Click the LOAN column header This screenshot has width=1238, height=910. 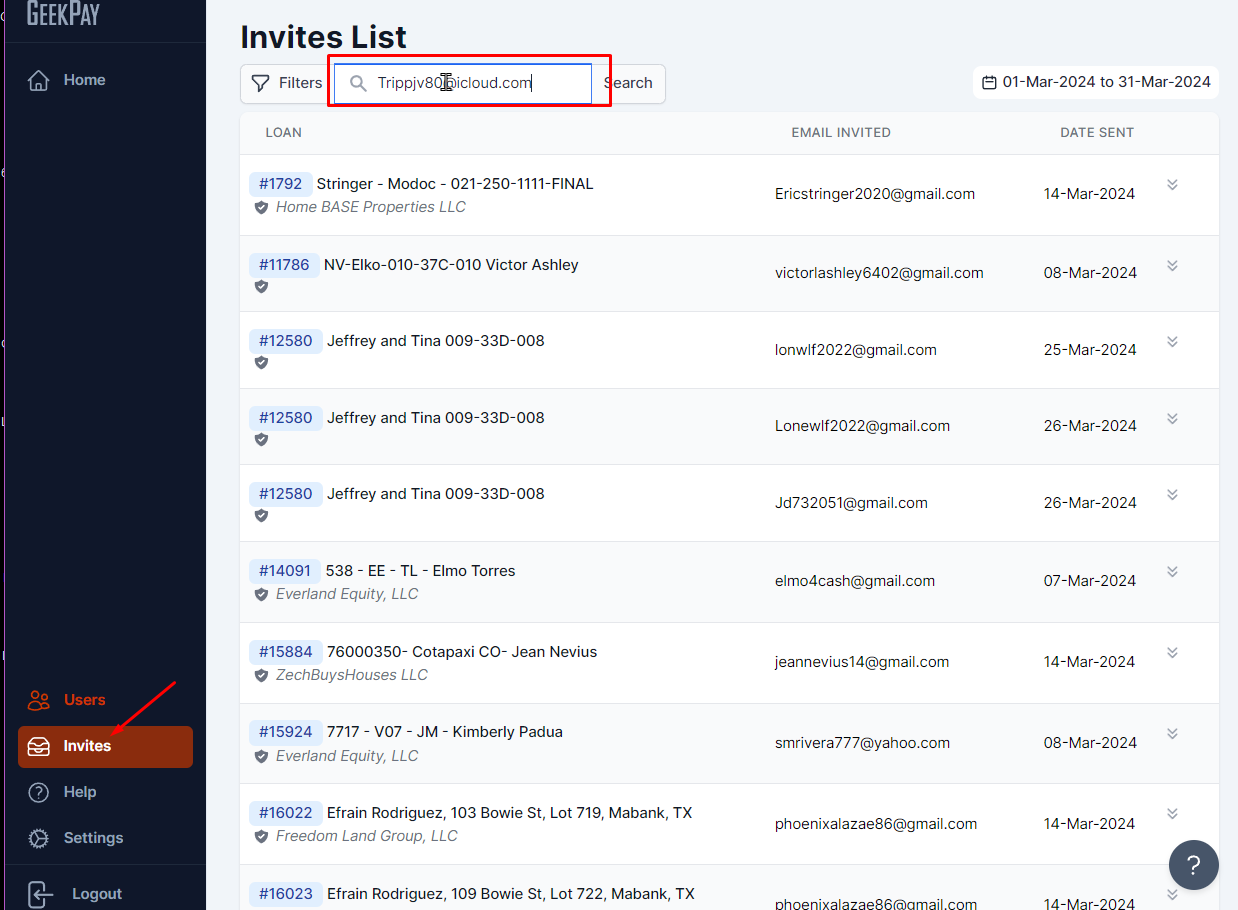[284, 132]
